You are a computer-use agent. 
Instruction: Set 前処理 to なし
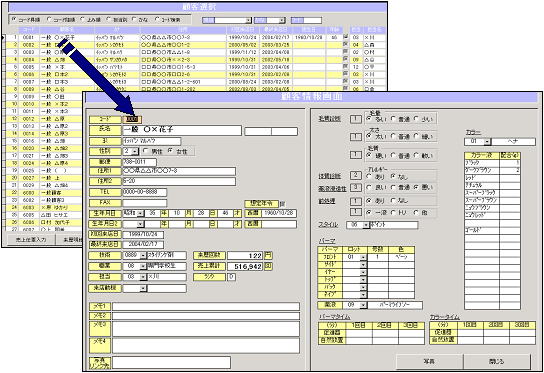[x=393, y=201]
